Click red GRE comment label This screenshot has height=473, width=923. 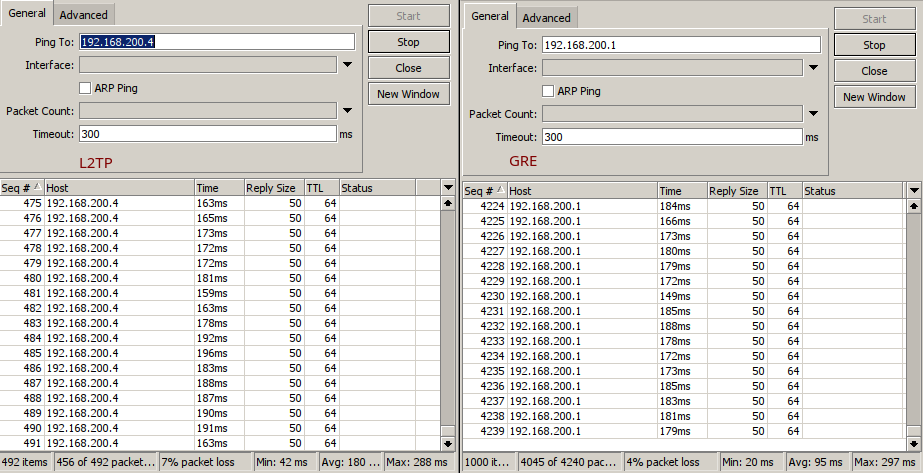tap(523, 161)
